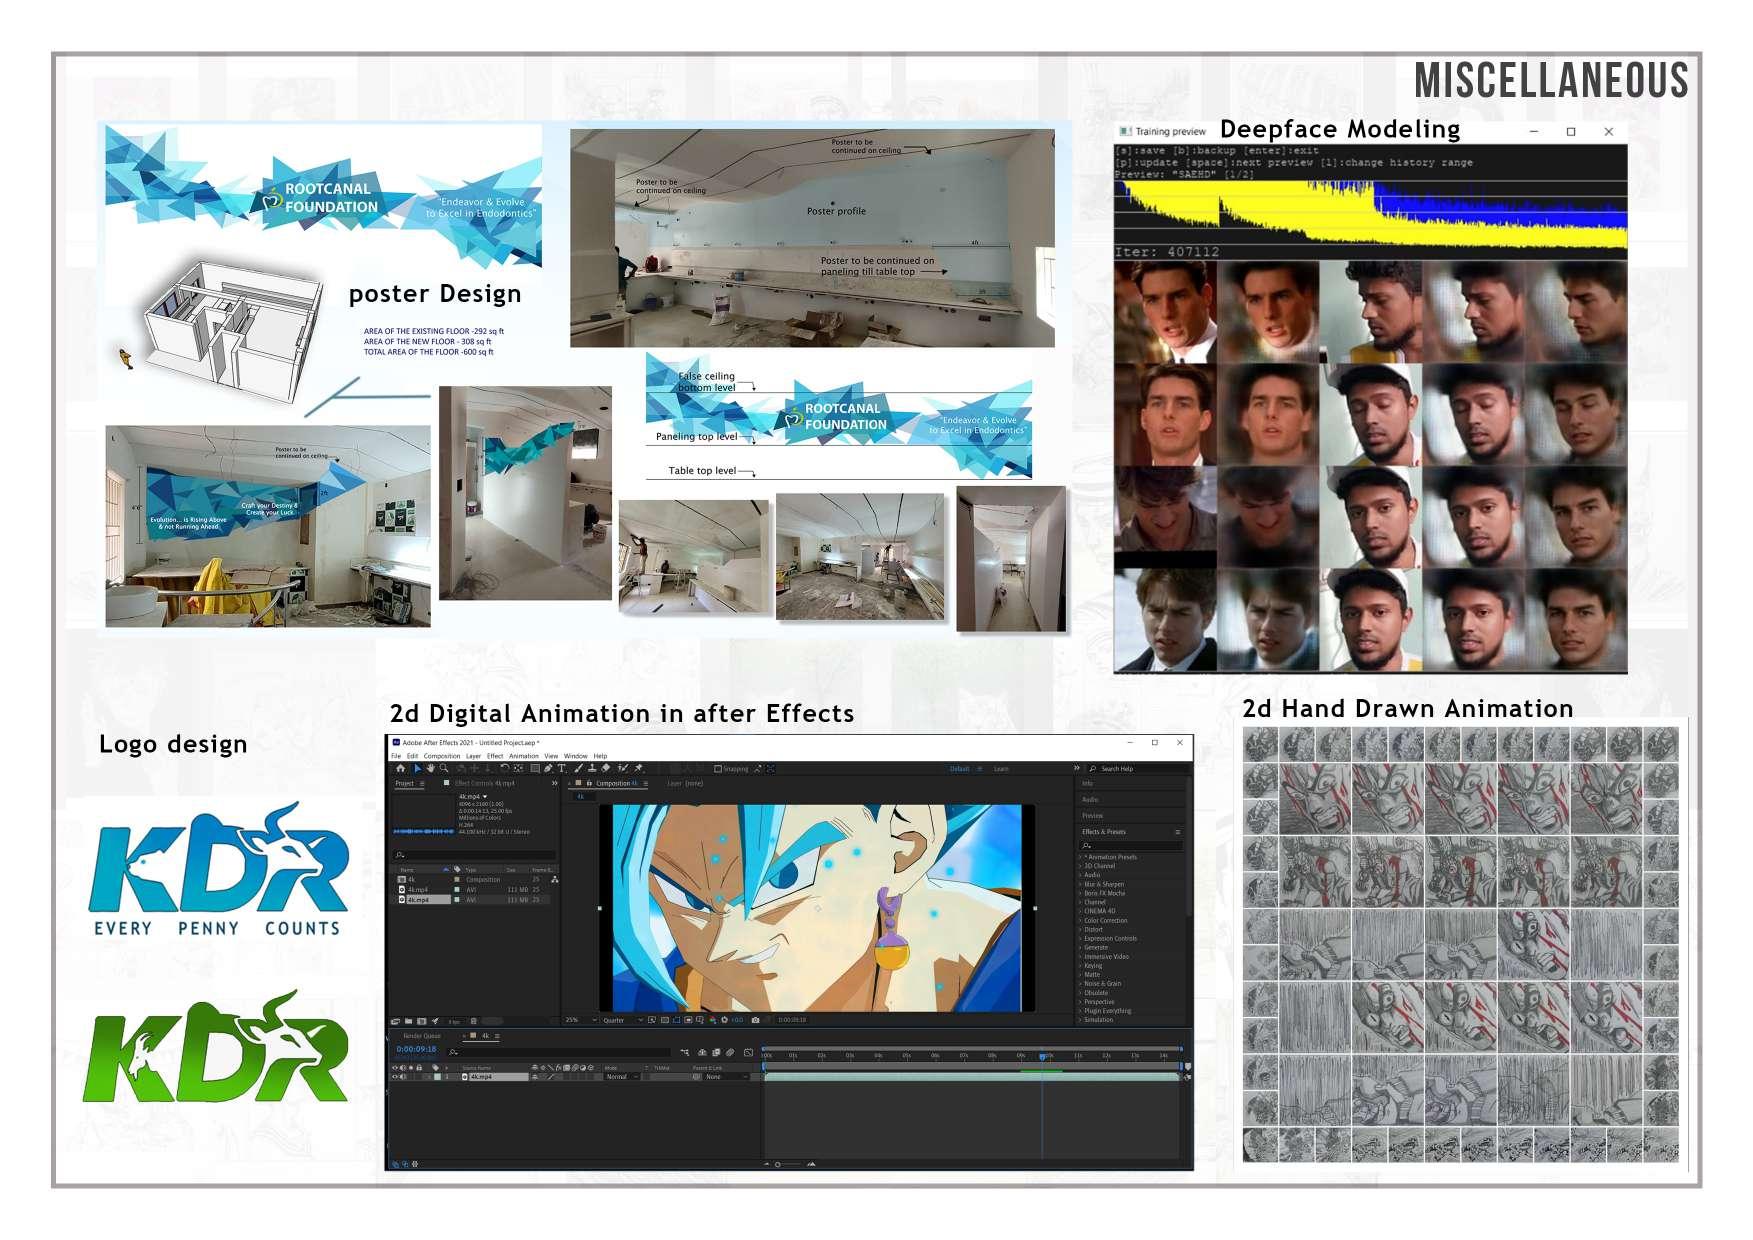Select the Pen tool

548,769
